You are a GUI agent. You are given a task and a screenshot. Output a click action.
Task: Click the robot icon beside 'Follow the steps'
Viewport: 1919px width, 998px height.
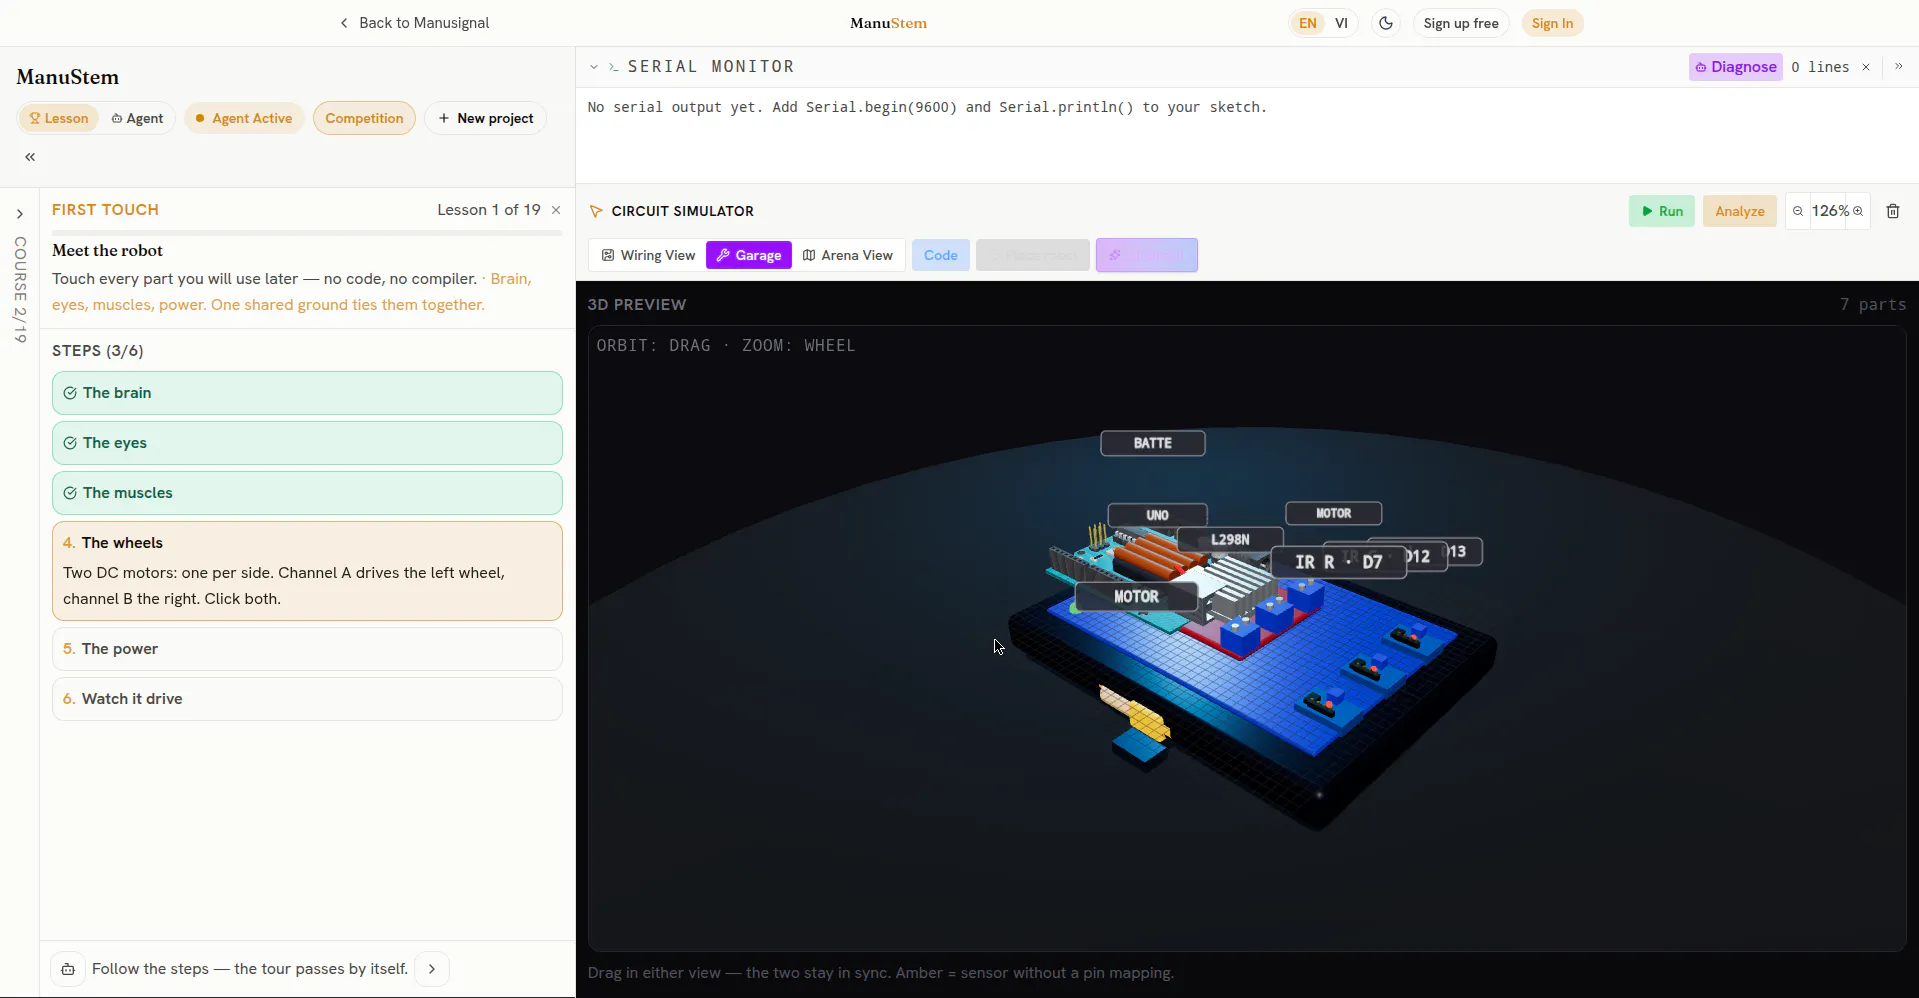click(x=68, y=969)
